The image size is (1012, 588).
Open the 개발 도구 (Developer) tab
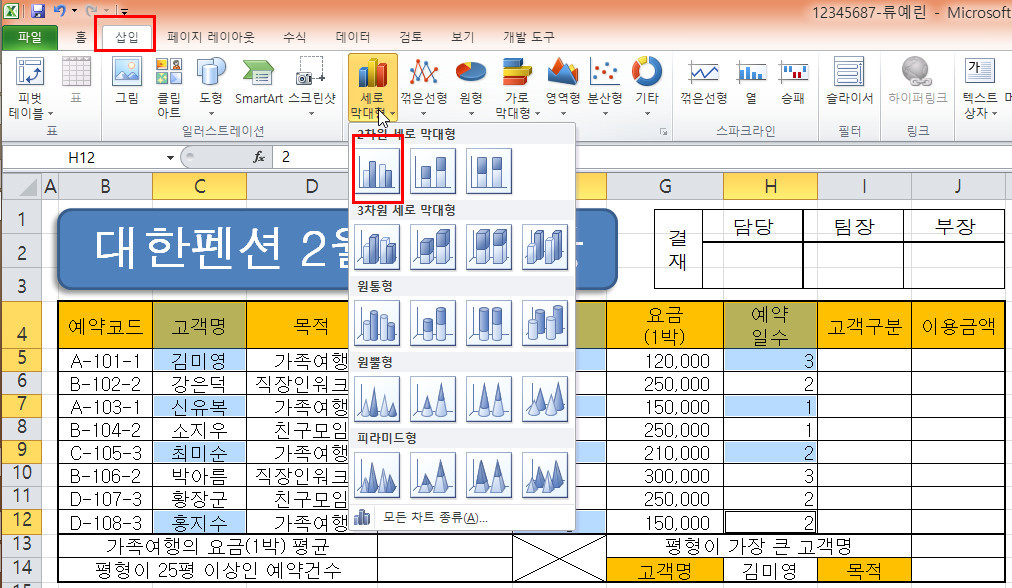click(529, 37)
